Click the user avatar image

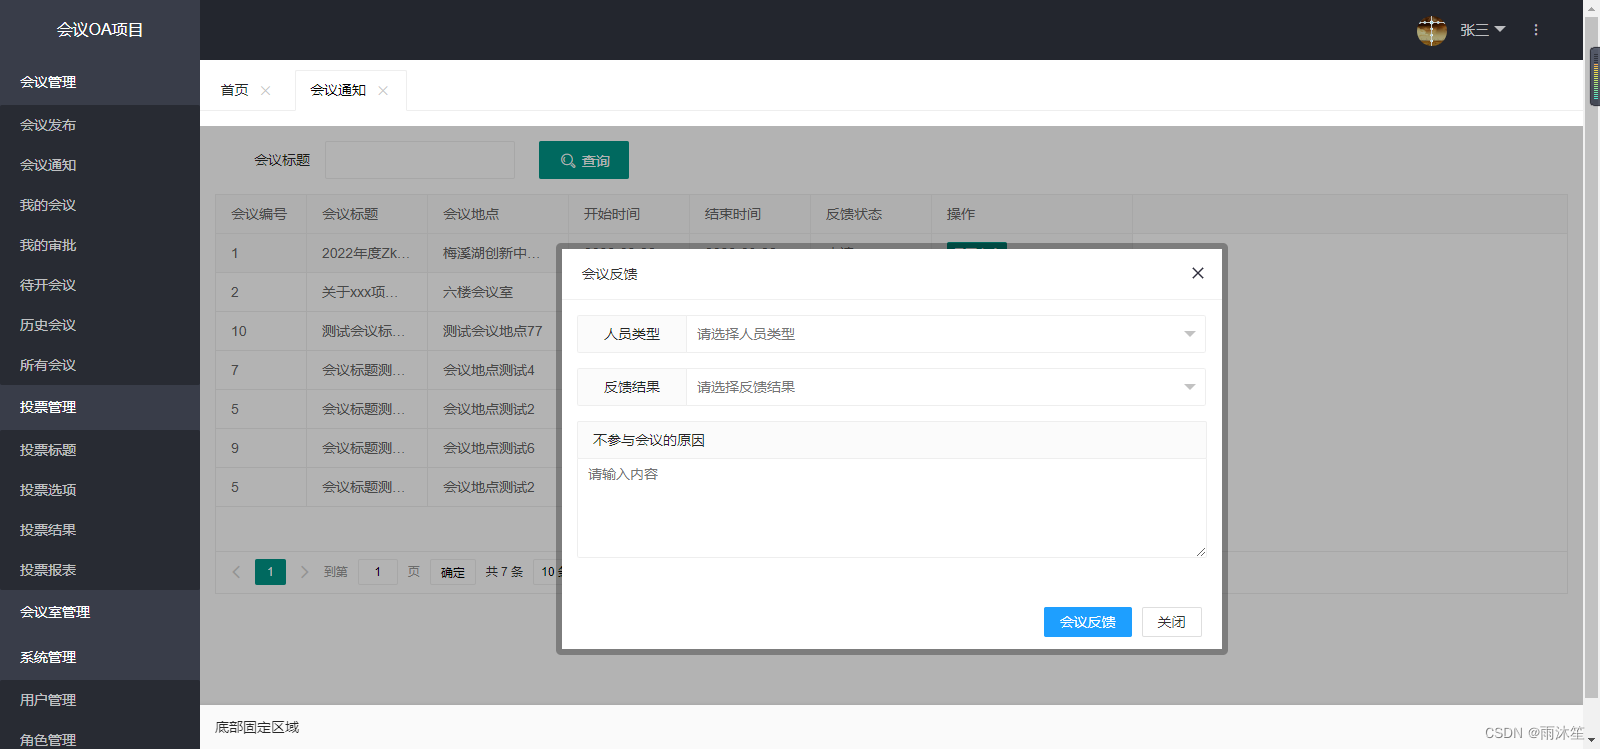pos(1432,31)
